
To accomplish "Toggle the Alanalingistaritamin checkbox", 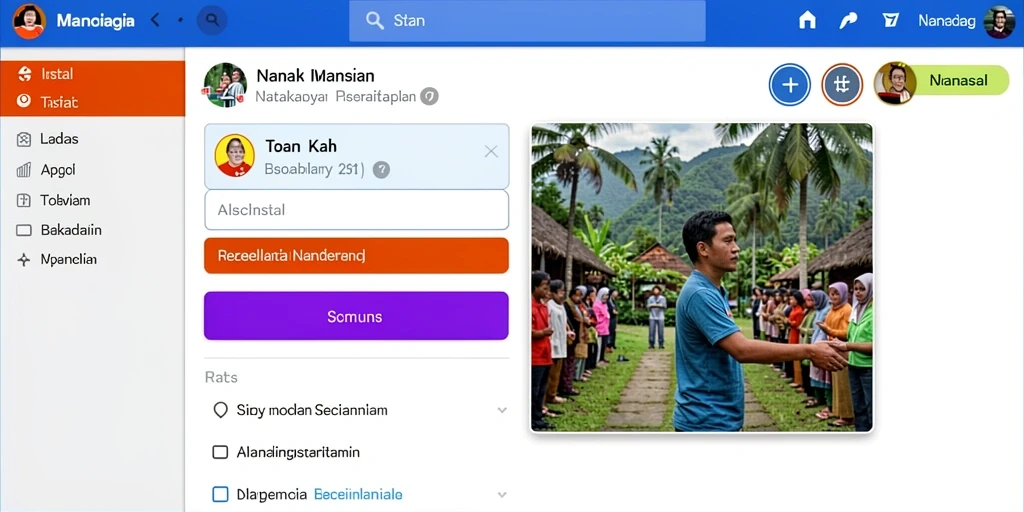I will click(221, 452).
